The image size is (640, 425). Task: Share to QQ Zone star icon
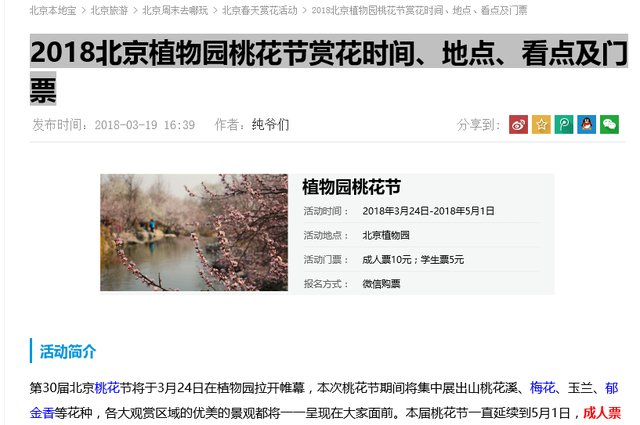(541, 125)
